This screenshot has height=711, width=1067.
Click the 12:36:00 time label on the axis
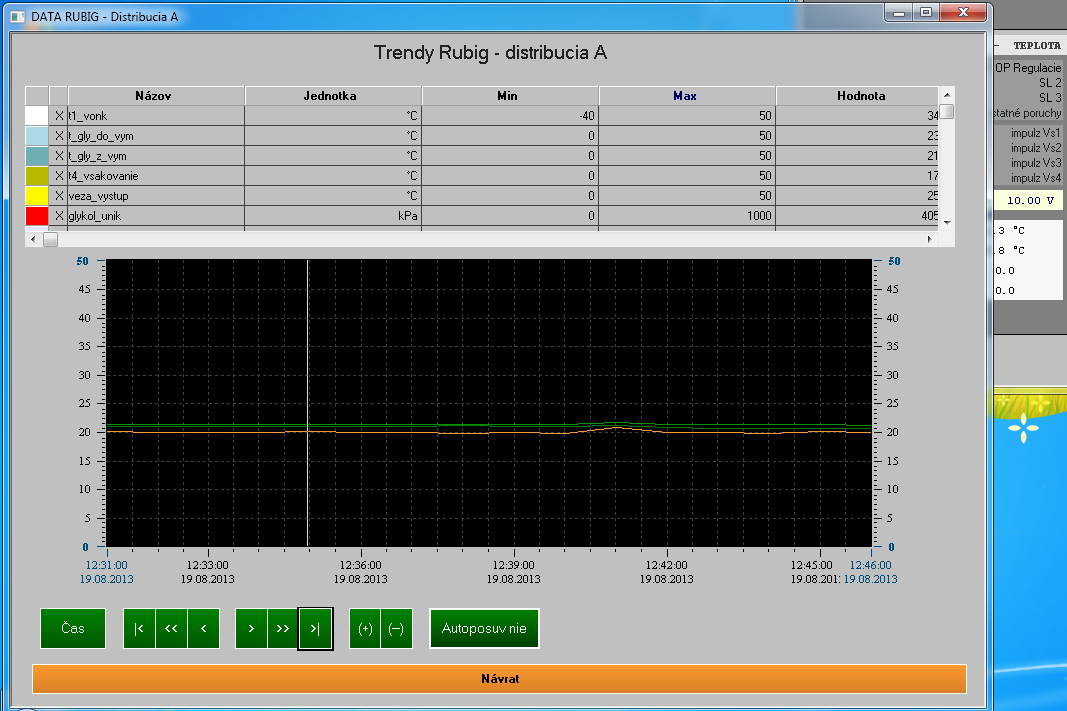coord(361,565)
